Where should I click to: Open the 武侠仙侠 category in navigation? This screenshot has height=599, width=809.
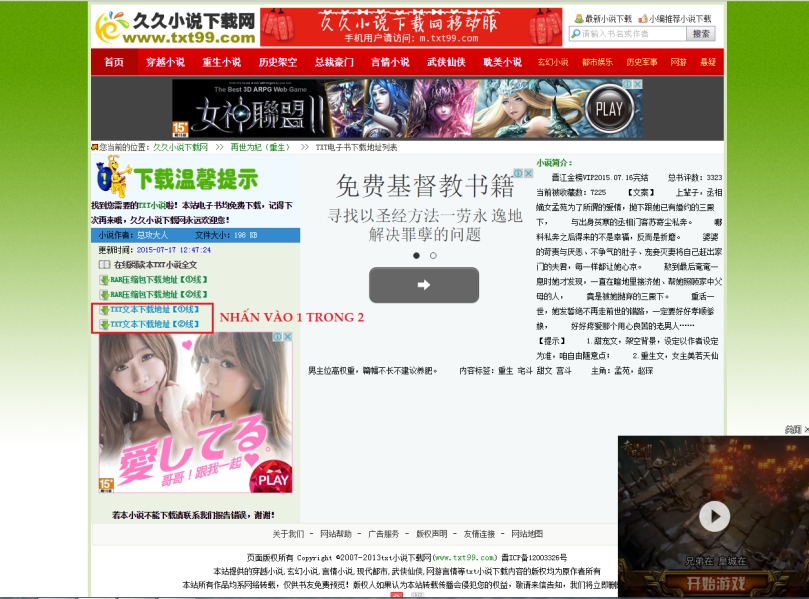point(446,62)
